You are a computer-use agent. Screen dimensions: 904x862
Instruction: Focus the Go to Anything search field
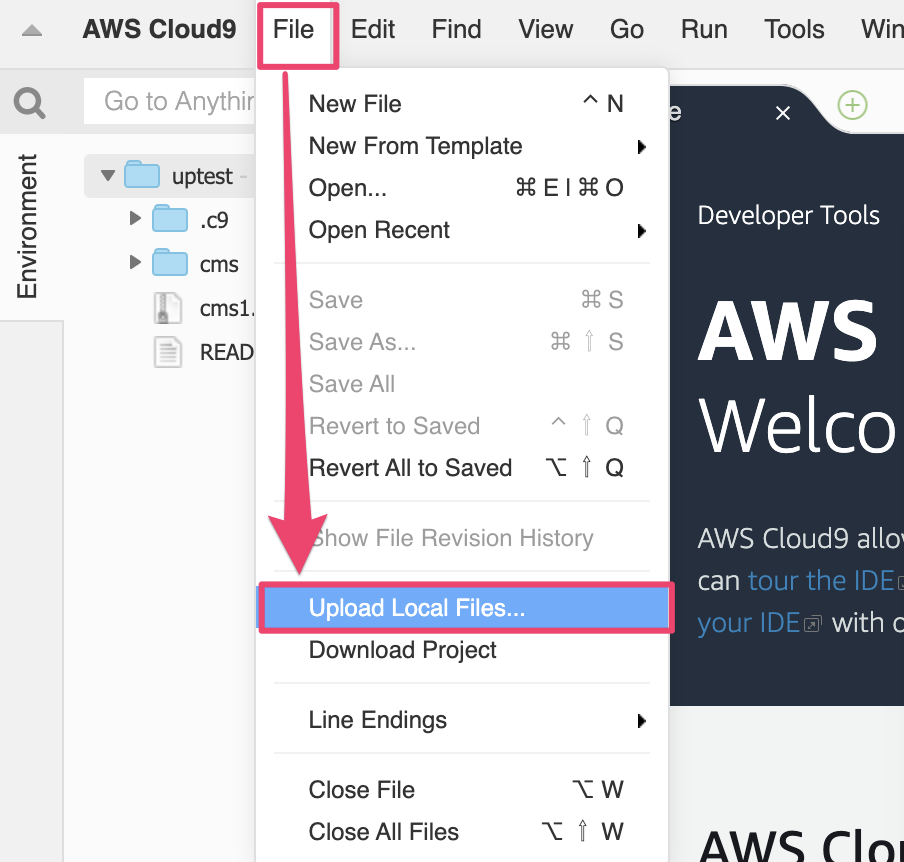(x=170, y=101)
